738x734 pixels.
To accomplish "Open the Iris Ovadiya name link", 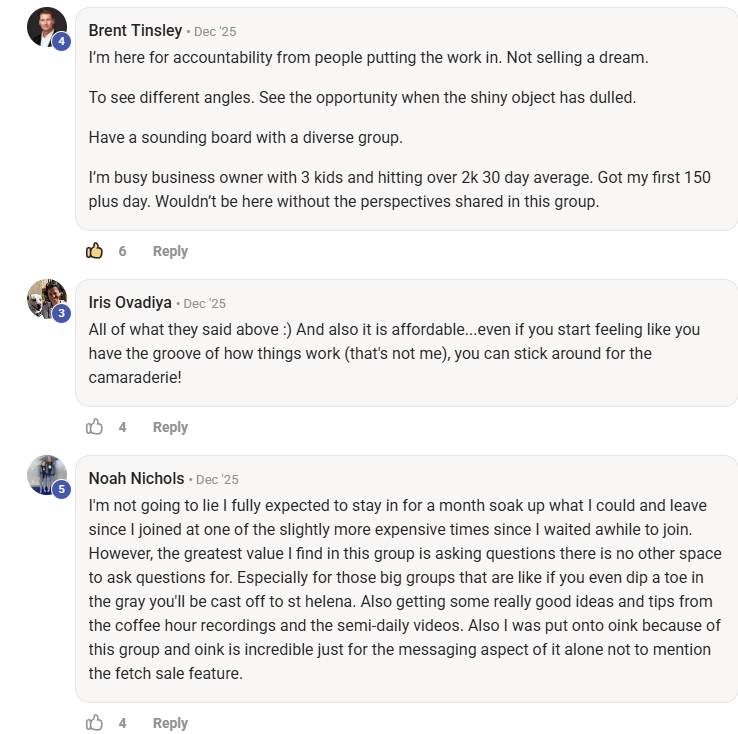I will click(x=130, y=303).
